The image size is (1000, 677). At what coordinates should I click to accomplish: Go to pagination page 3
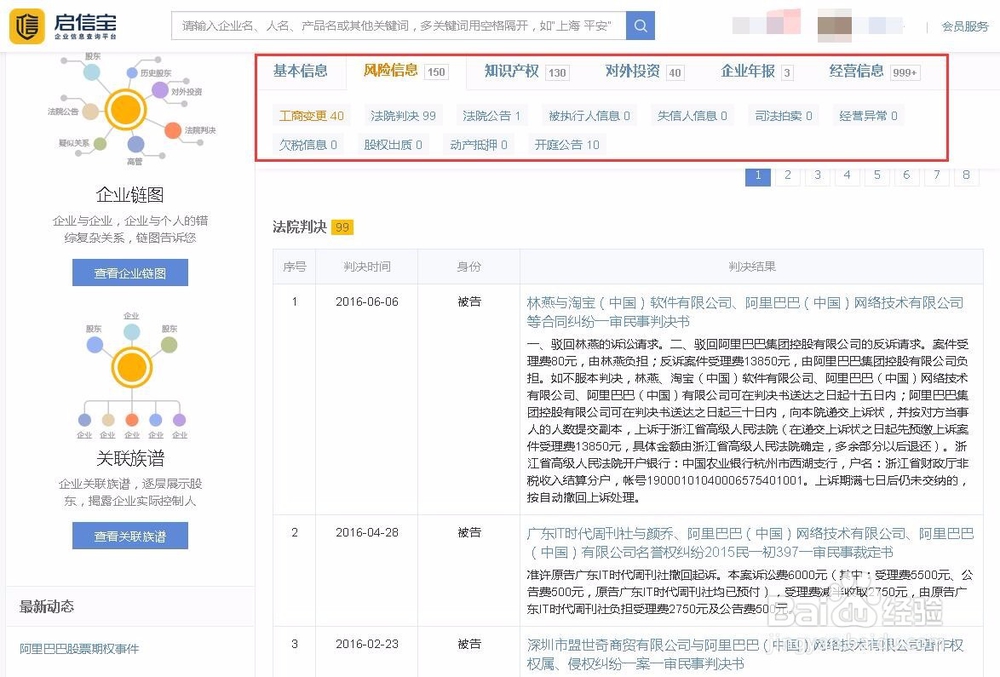pos(818,176)
